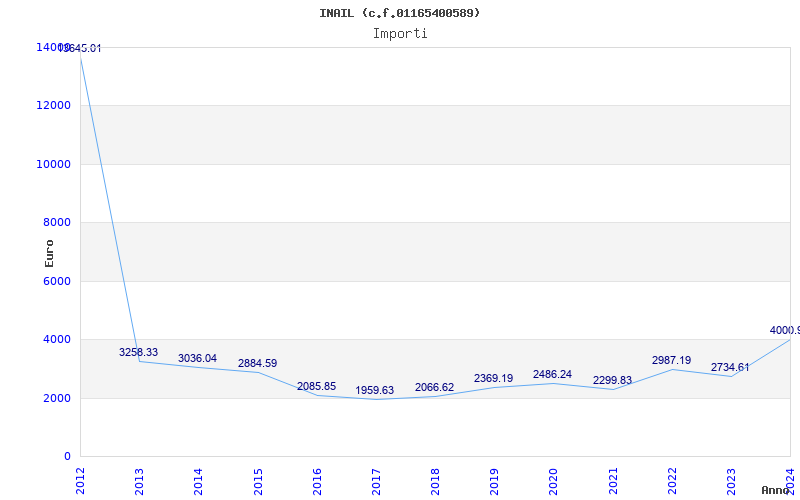Image resolution: width=800 pixels, height=500 pixels.
Task: Click the data label 2486.24
Action: pyautogui.click(x=553, y=374)
